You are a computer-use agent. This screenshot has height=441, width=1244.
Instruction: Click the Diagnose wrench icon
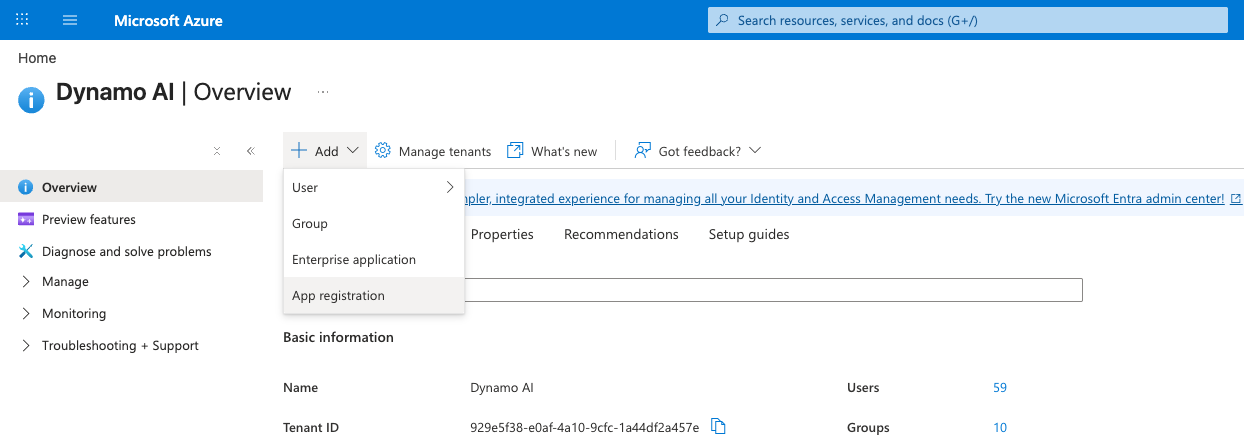tap(26, 252)
